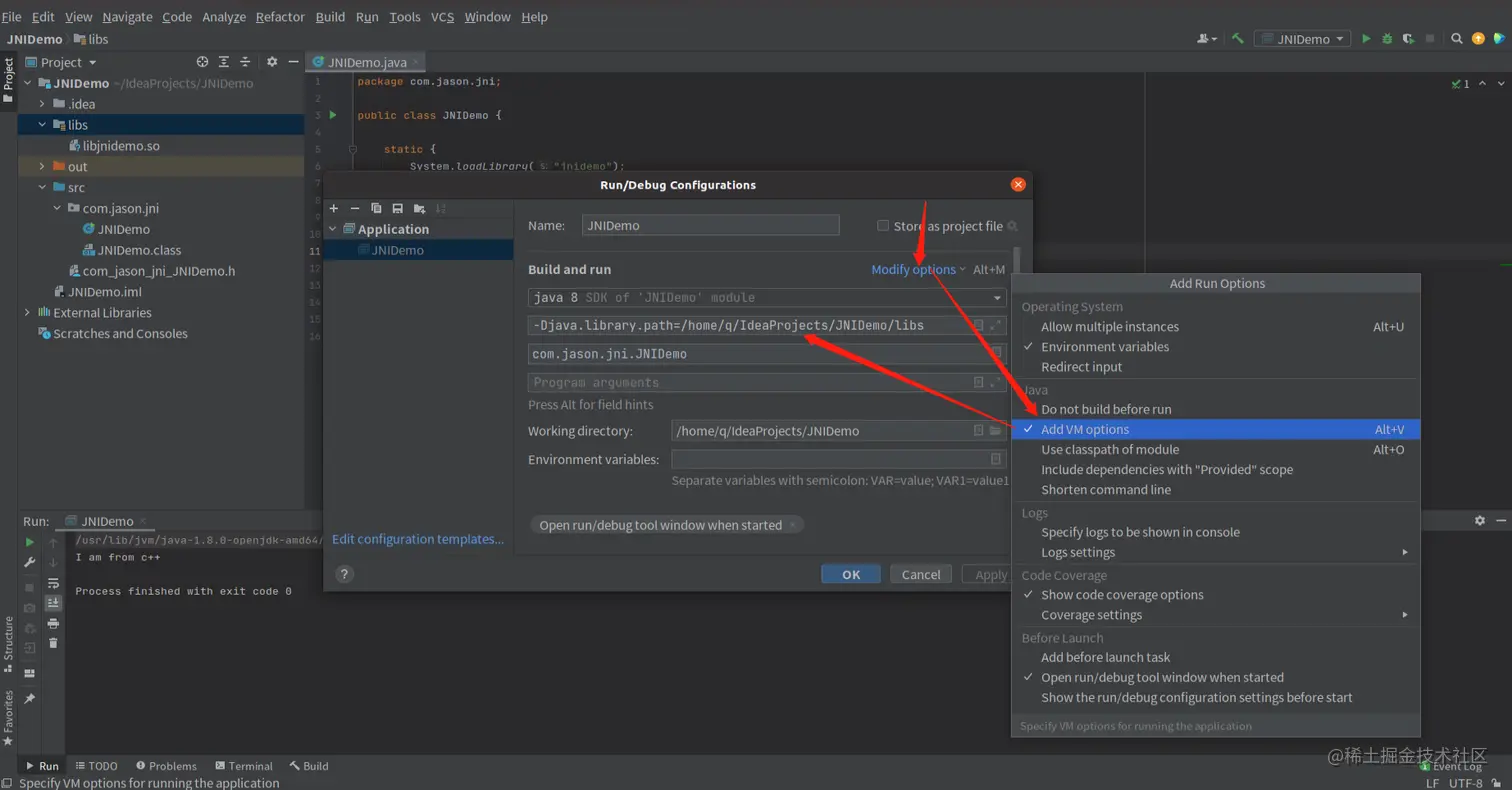Open the Project view dropdown
The height and width of the screenshot is (790, 1512).
click(61, 62)
